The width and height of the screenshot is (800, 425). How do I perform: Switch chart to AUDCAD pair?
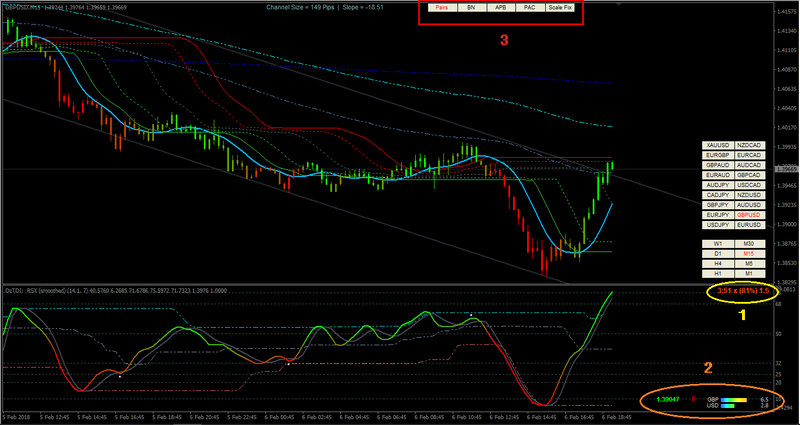tap(750, 165)
